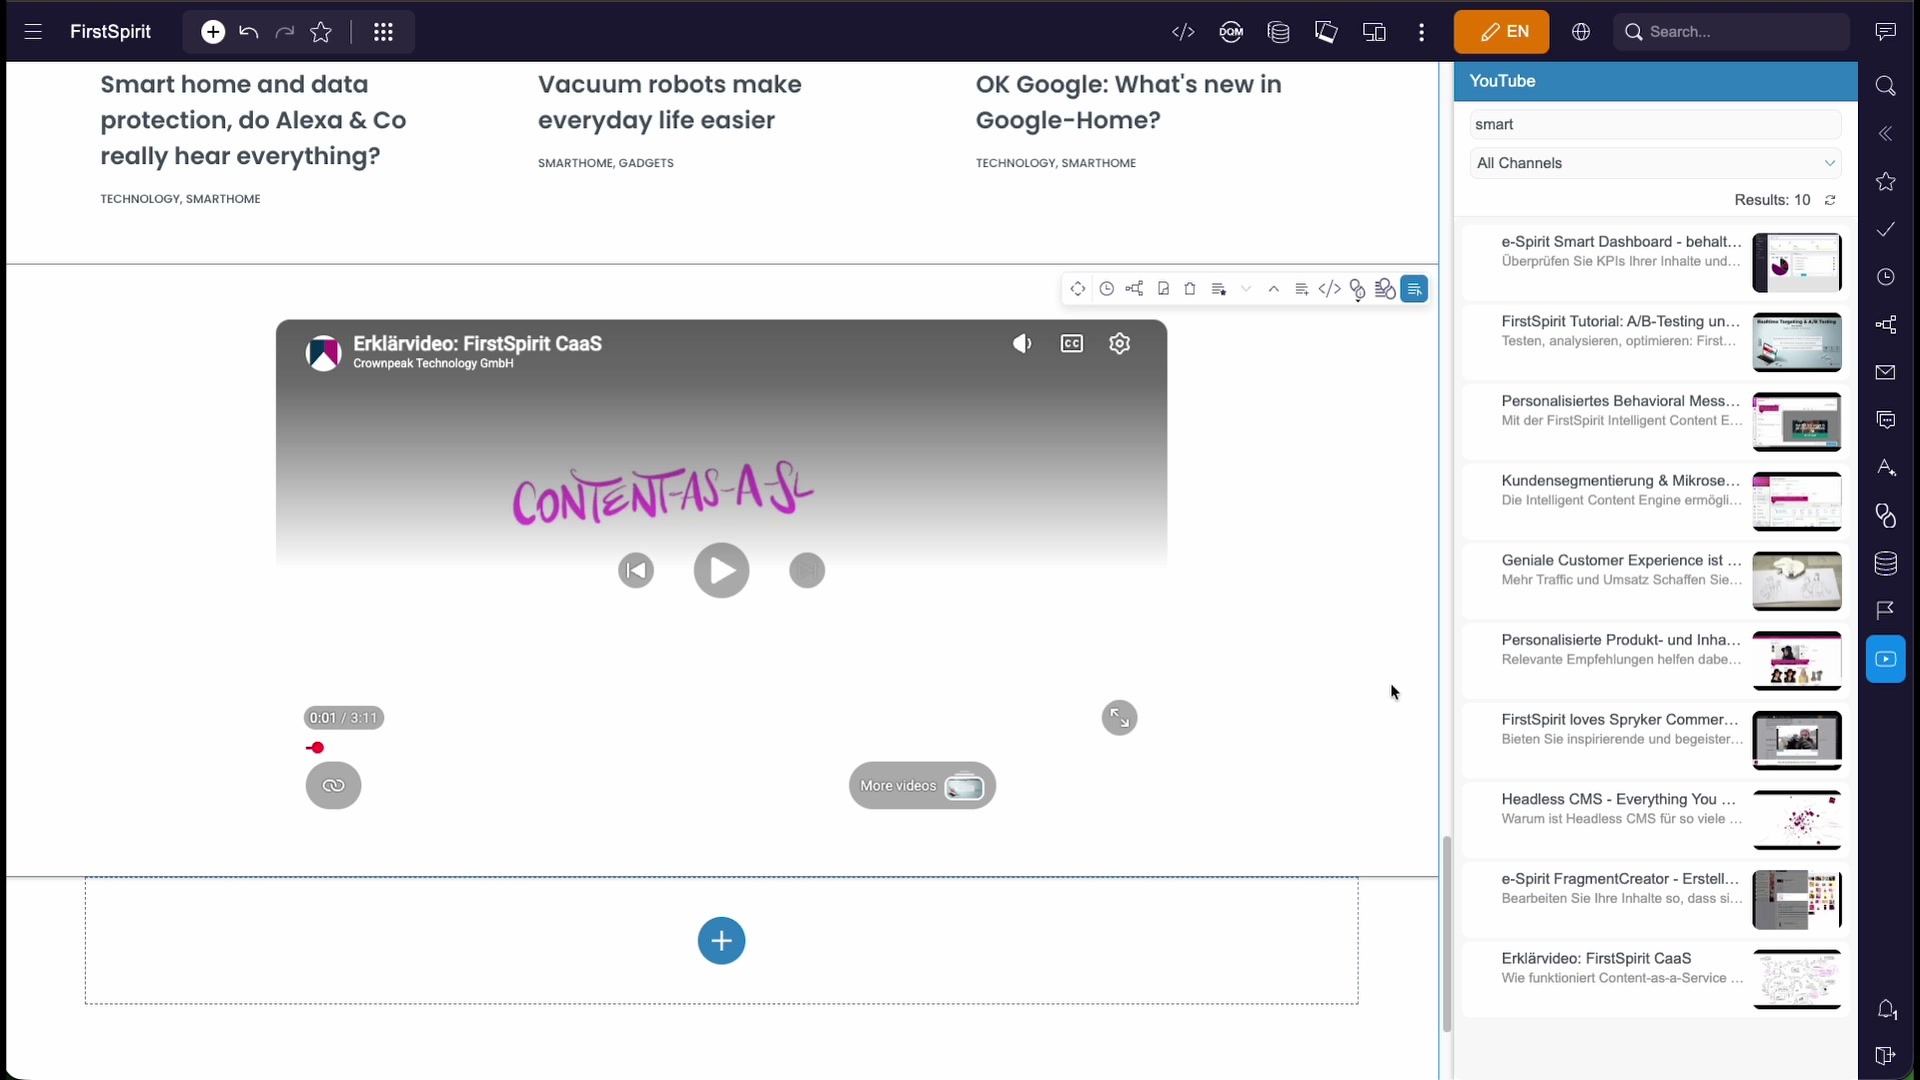Click the highlighted edit section button
Screen dimensions: 1920x1080
[x=1414, y=289]
